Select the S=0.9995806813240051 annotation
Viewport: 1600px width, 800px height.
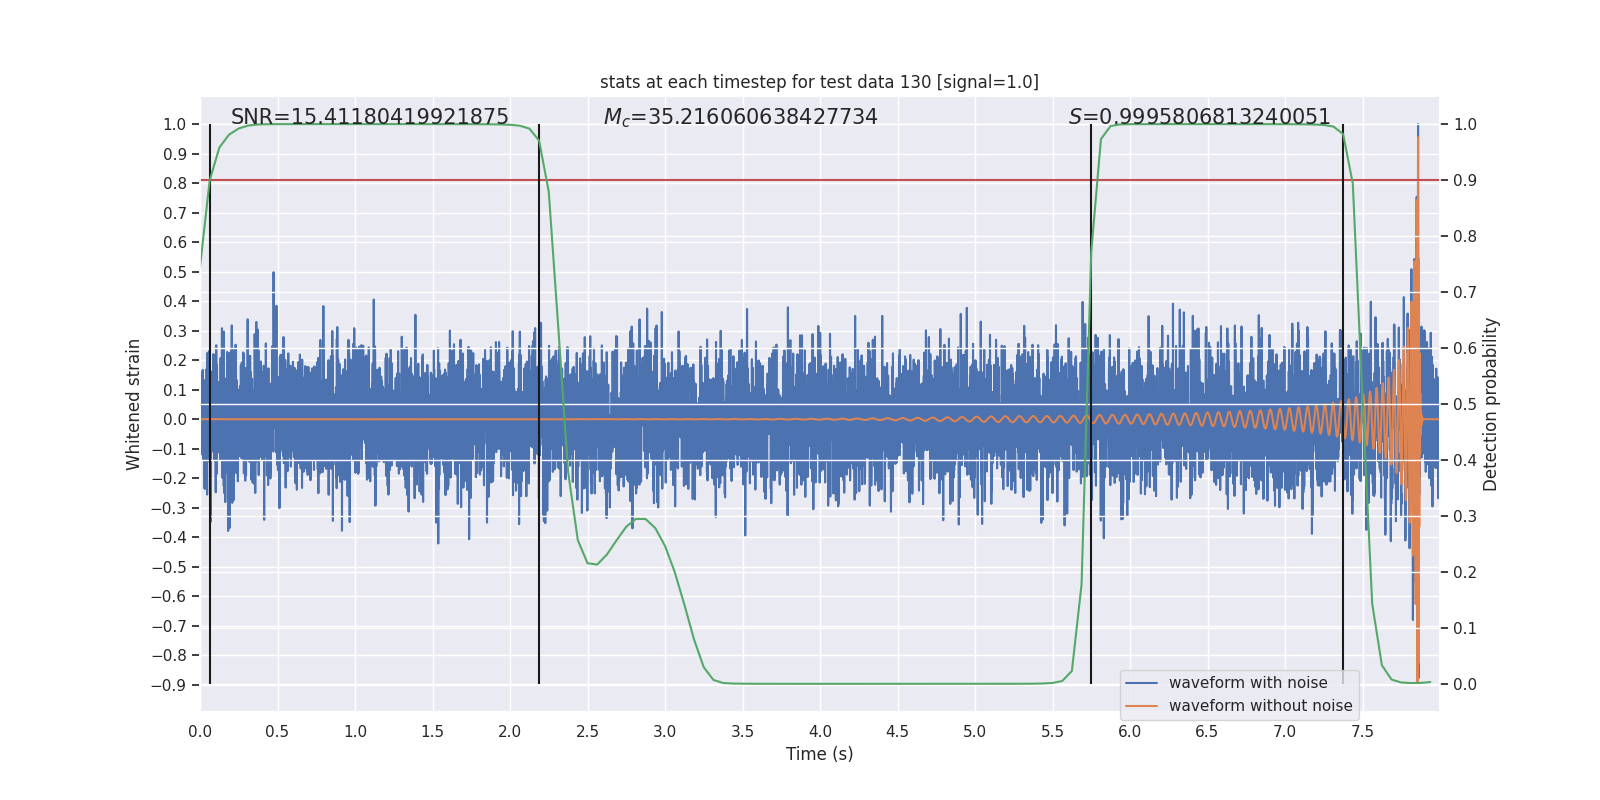(1200, 117)
